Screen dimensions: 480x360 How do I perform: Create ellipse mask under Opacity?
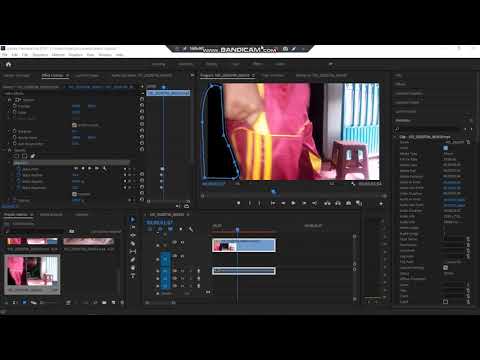16,156
